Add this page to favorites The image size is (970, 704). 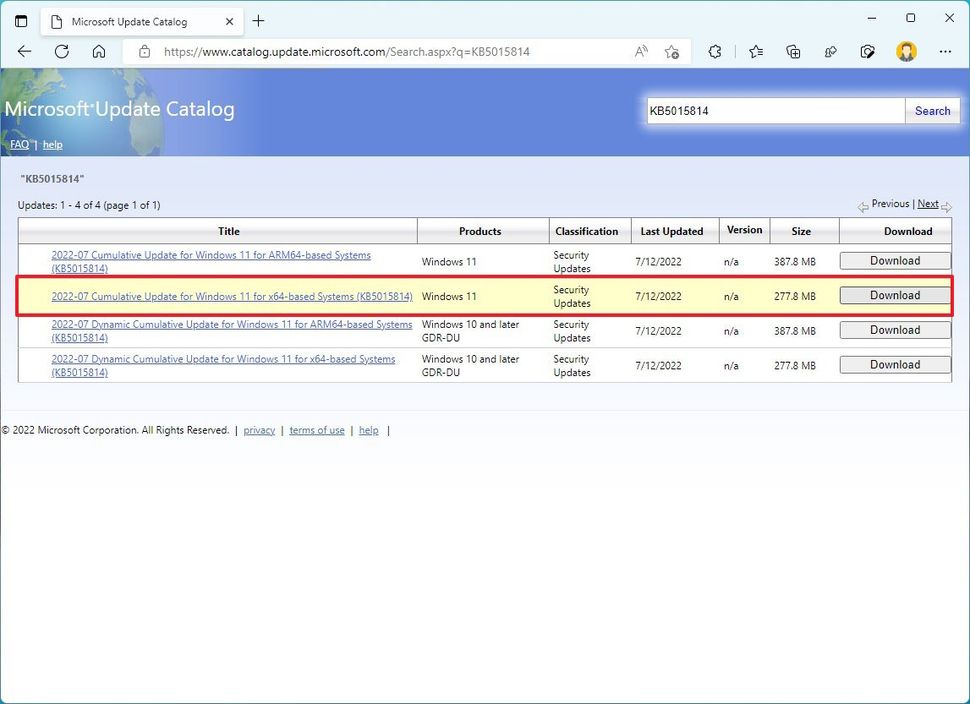(x=672, y=52)
